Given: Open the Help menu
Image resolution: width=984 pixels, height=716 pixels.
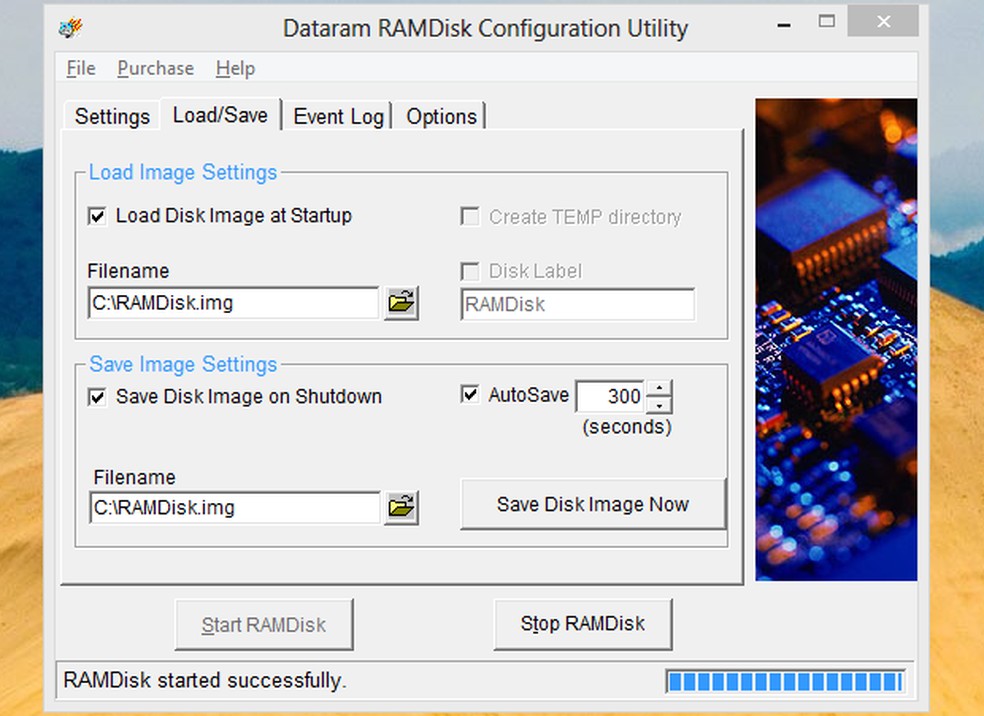Looking at the screenshot, I should pyautogui.click(x=235, y=68).
